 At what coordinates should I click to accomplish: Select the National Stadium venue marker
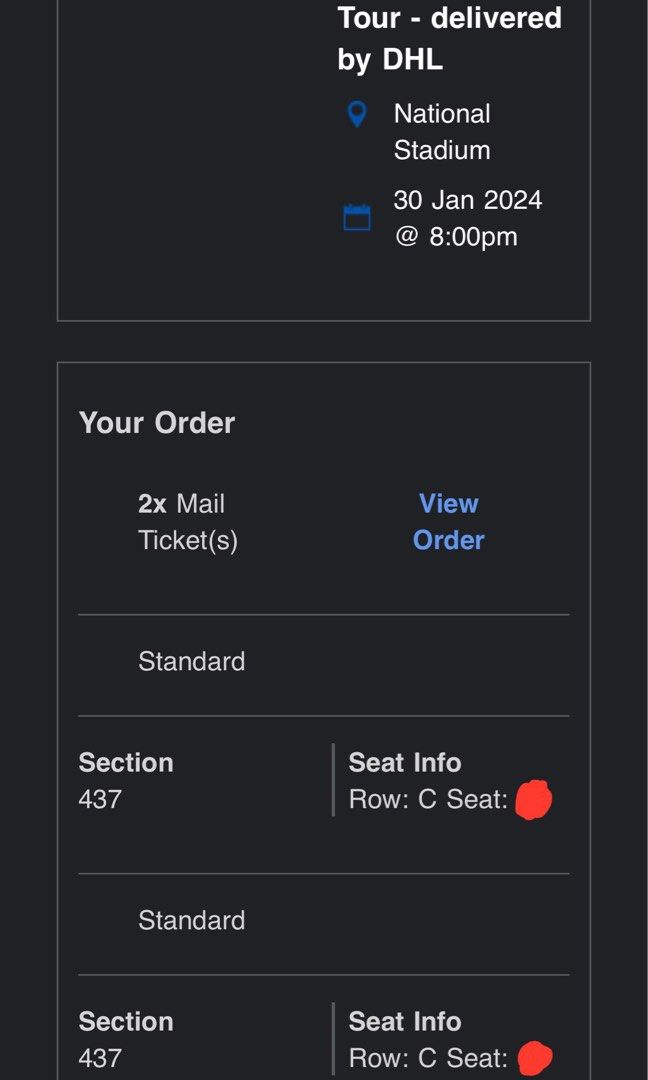(x=355, y=114)
